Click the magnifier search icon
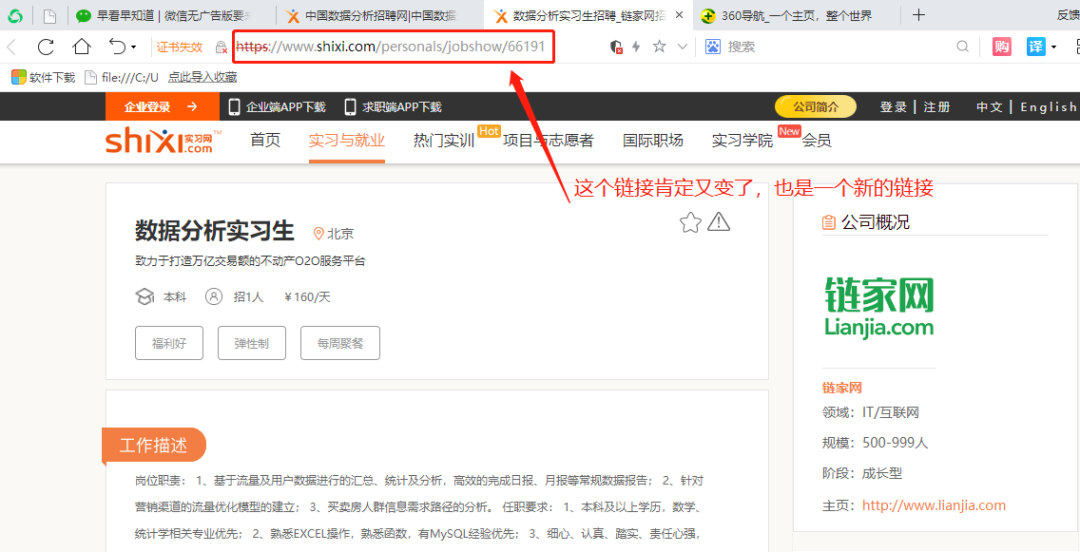 tap(963, 47)
